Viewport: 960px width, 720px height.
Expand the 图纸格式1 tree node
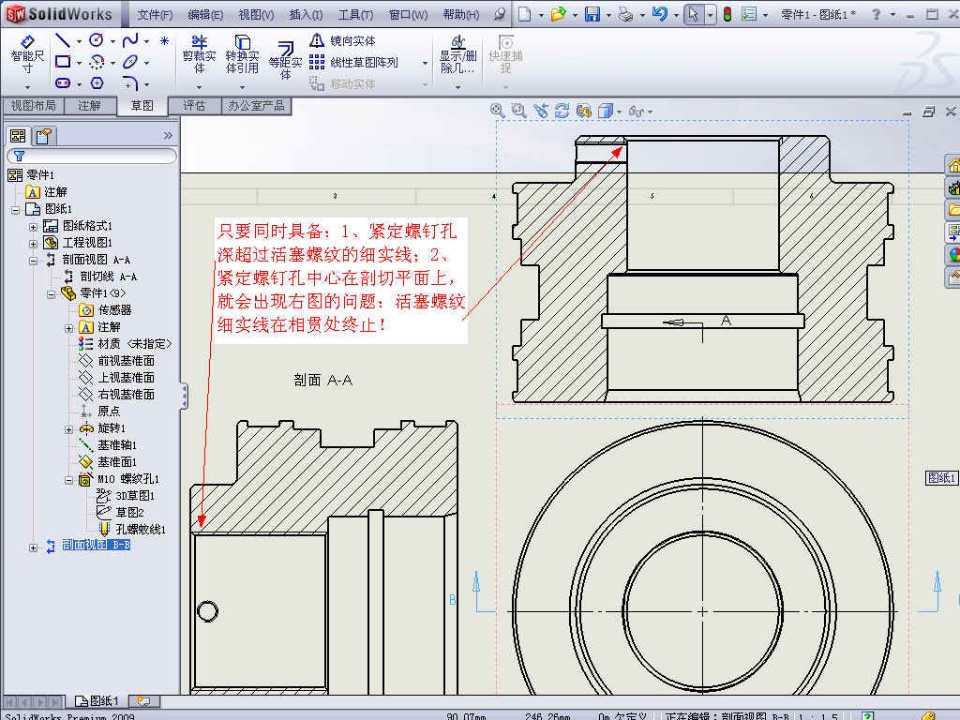pos(33,227)
